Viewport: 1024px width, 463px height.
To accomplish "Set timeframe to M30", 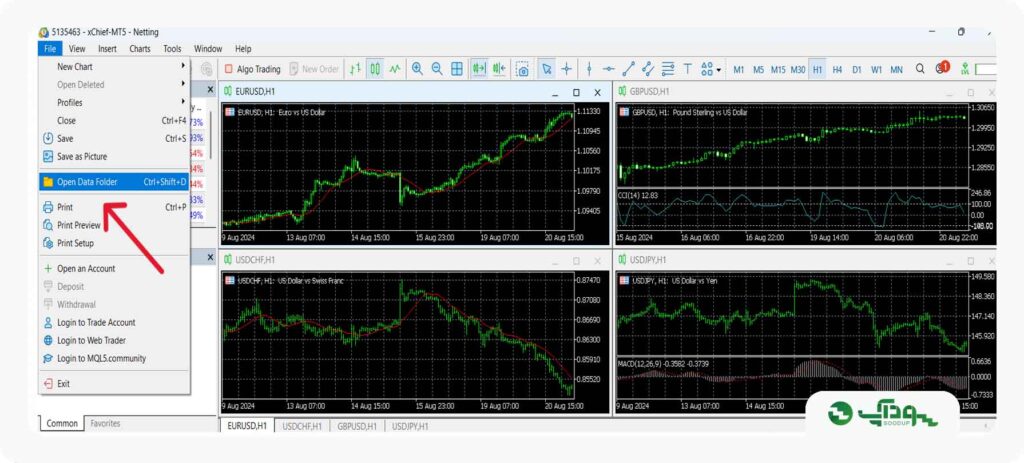I will point(798,69).
